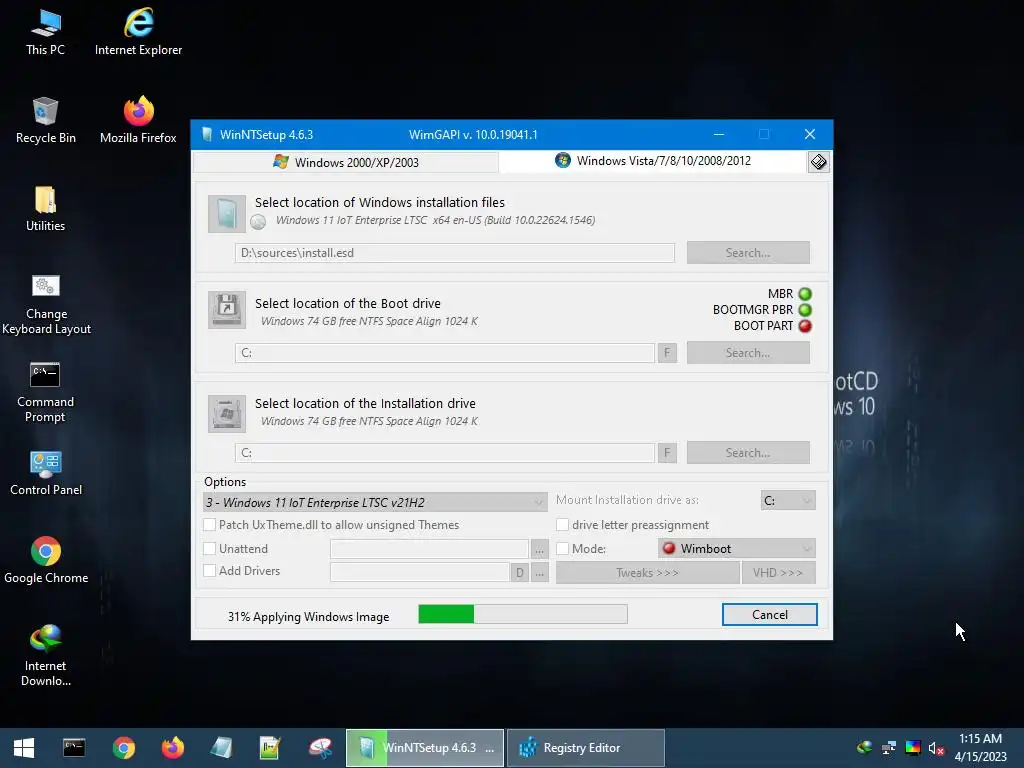Open Google Chrome desktop icon

46,560
